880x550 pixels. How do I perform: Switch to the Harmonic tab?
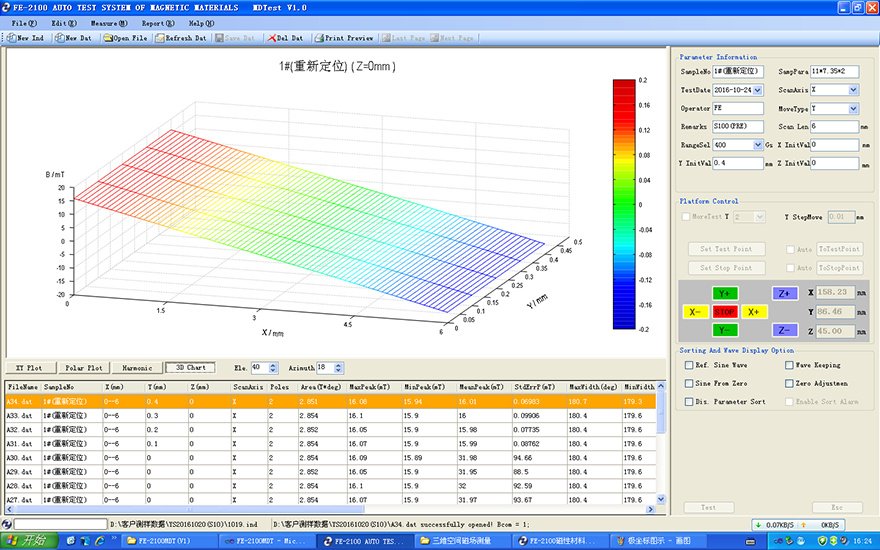137,368
